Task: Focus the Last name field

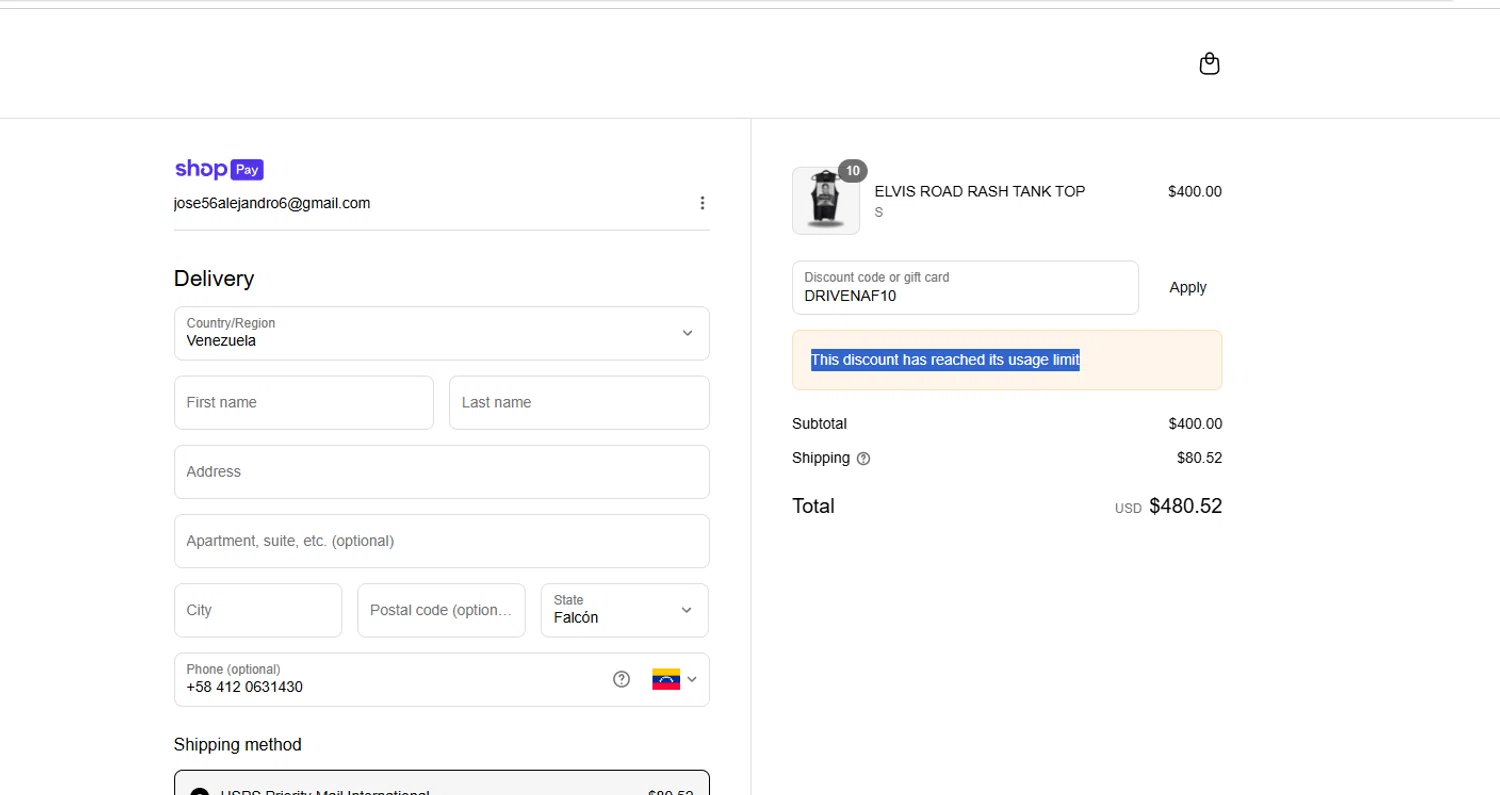Action: tap(579, 402)
